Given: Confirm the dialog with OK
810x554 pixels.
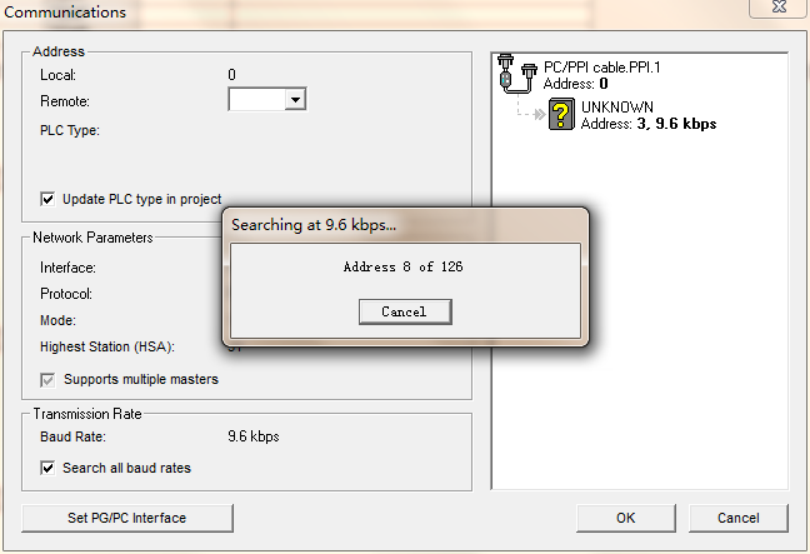Looking at the screenshot, I should coord(626,518).
